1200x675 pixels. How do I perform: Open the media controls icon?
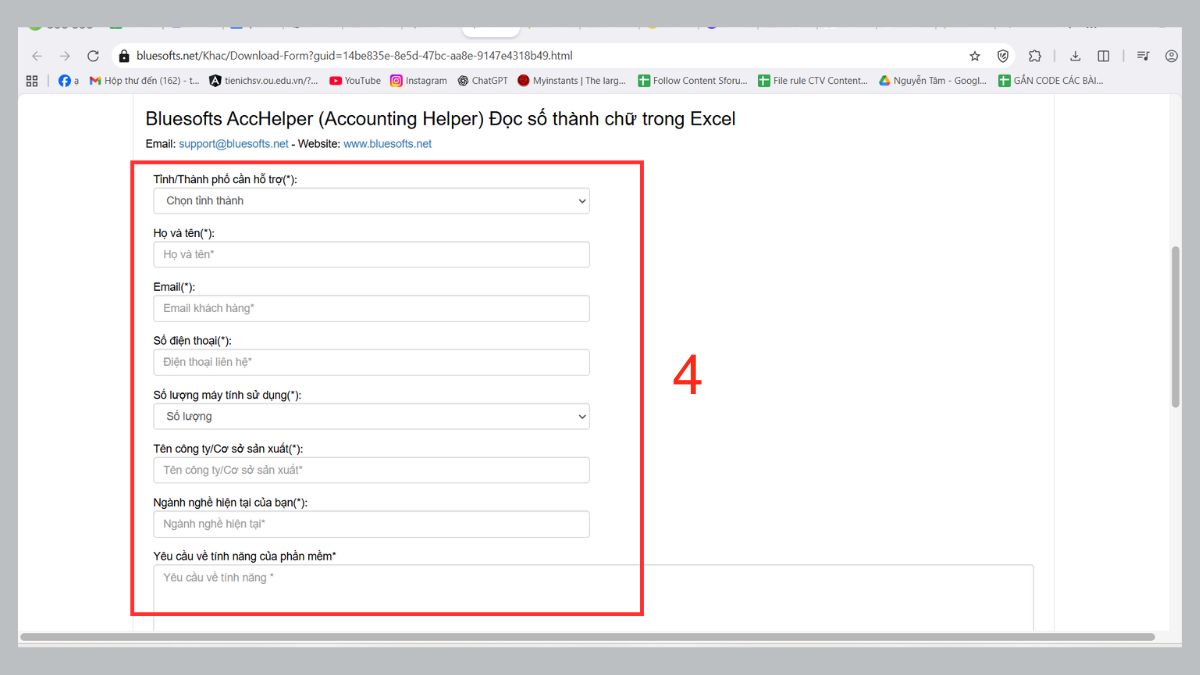pyautogui.click(x=1143, y=56)
